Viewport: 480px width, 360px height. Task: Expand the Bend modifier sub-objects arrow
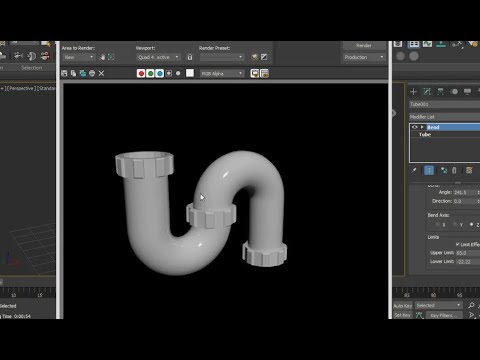(x=422, y=127)
